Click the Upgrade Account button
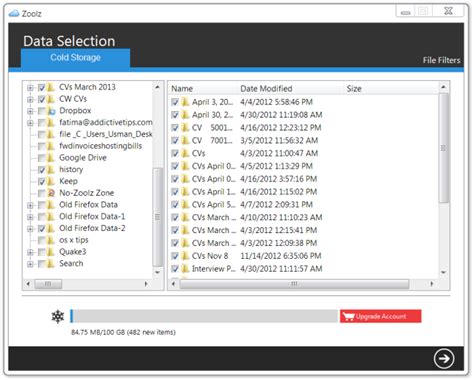 (381, 316)
